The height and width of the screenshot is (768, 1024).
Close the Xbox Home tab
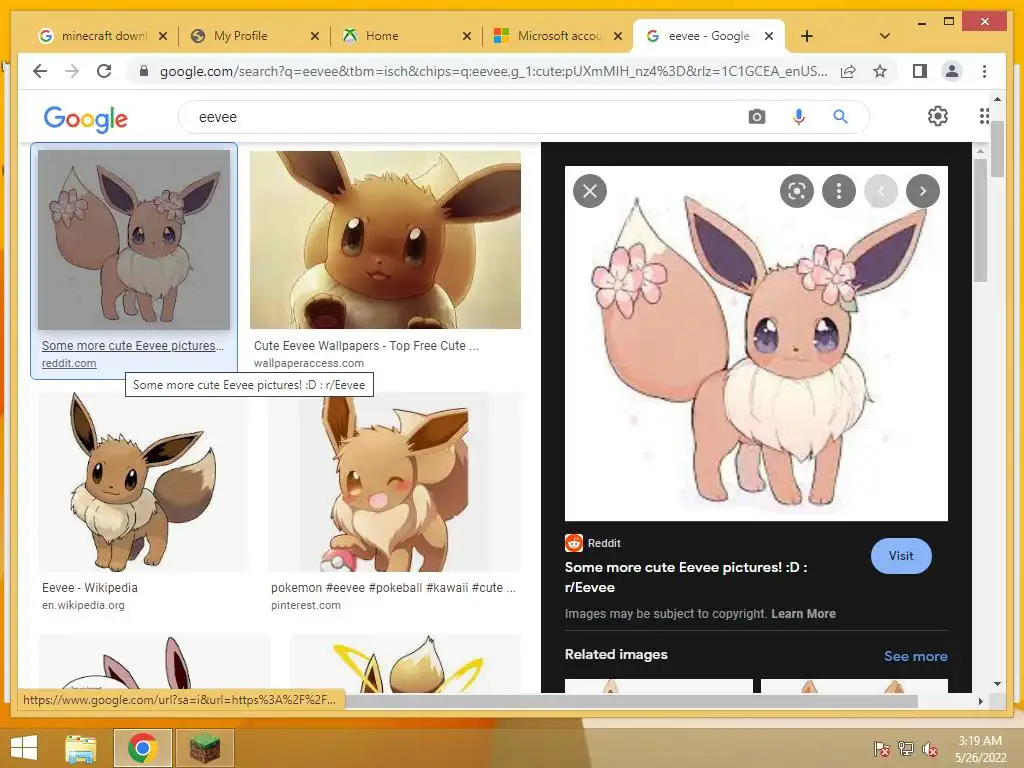466,36
